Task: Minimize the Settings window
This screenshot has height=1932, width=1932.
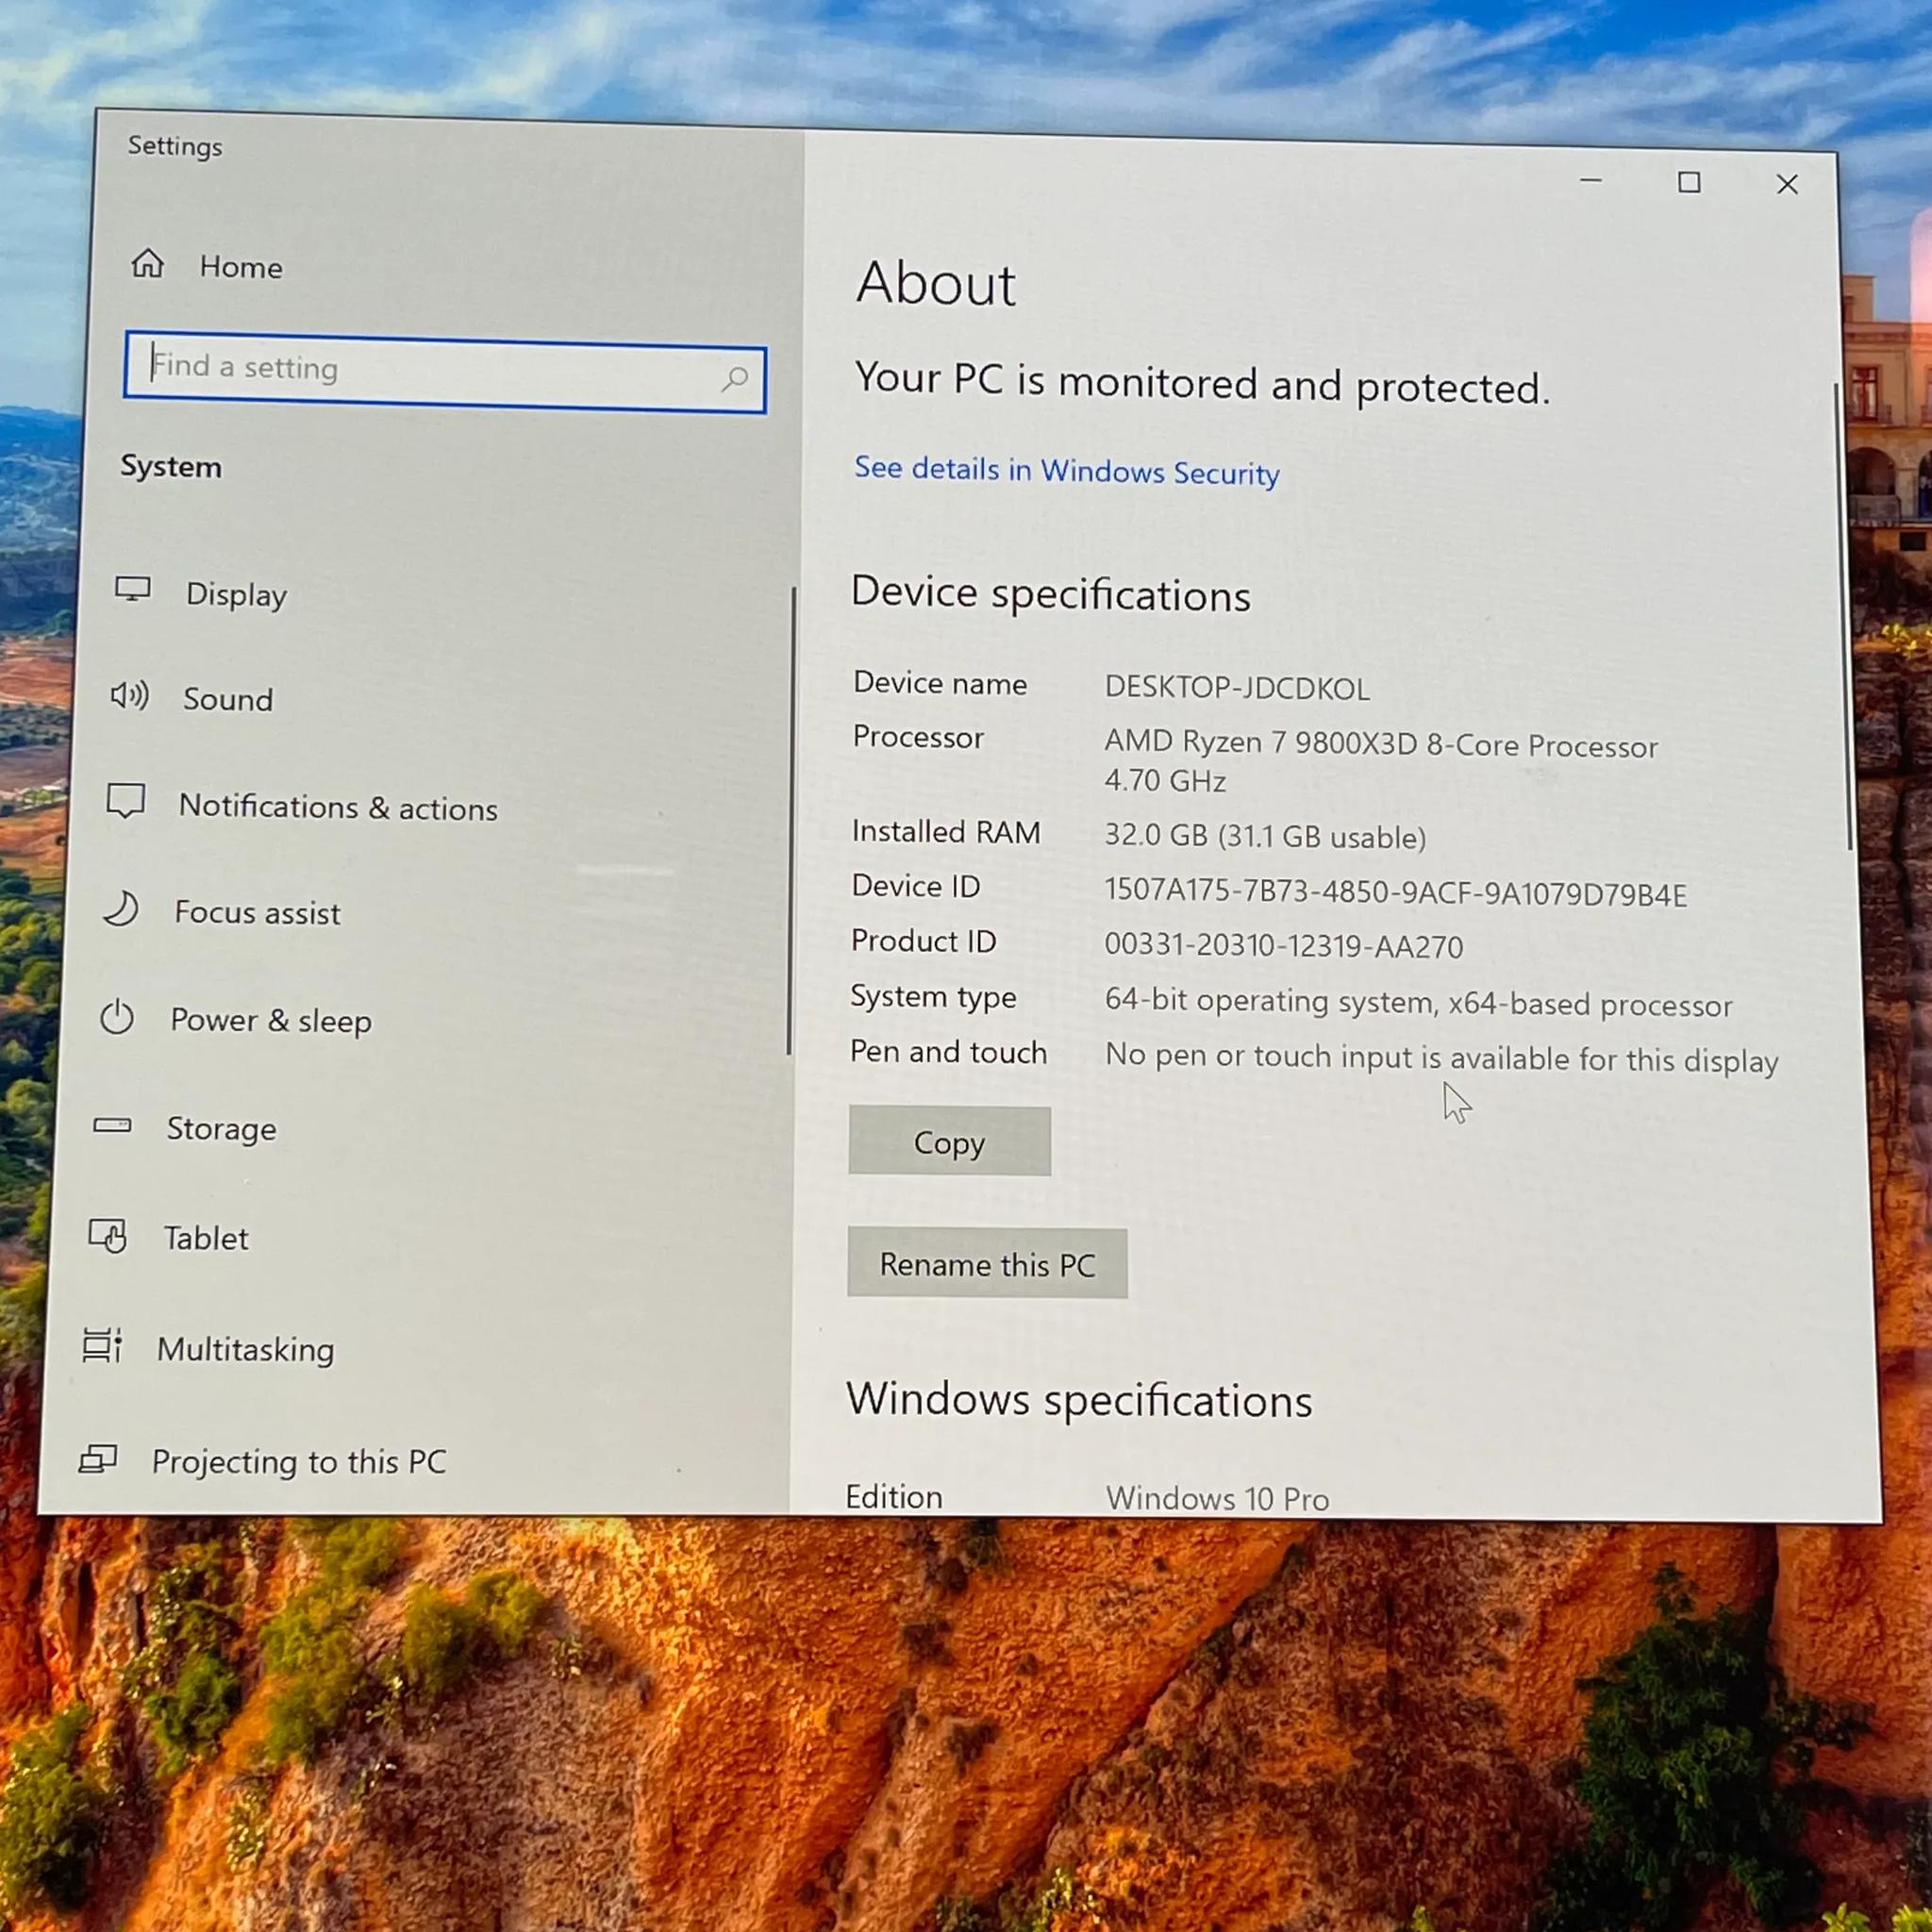Action: point(1591,181)
